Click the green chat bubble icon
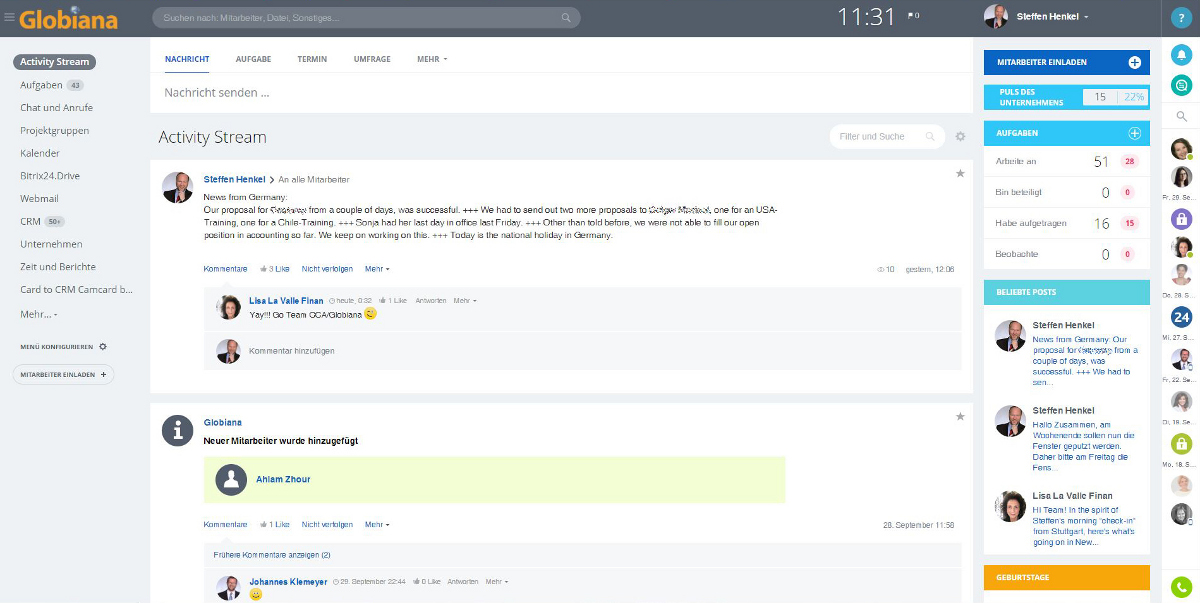Screen dimensions: 1200x603 pyautogui.click(x=1181, y=86)
